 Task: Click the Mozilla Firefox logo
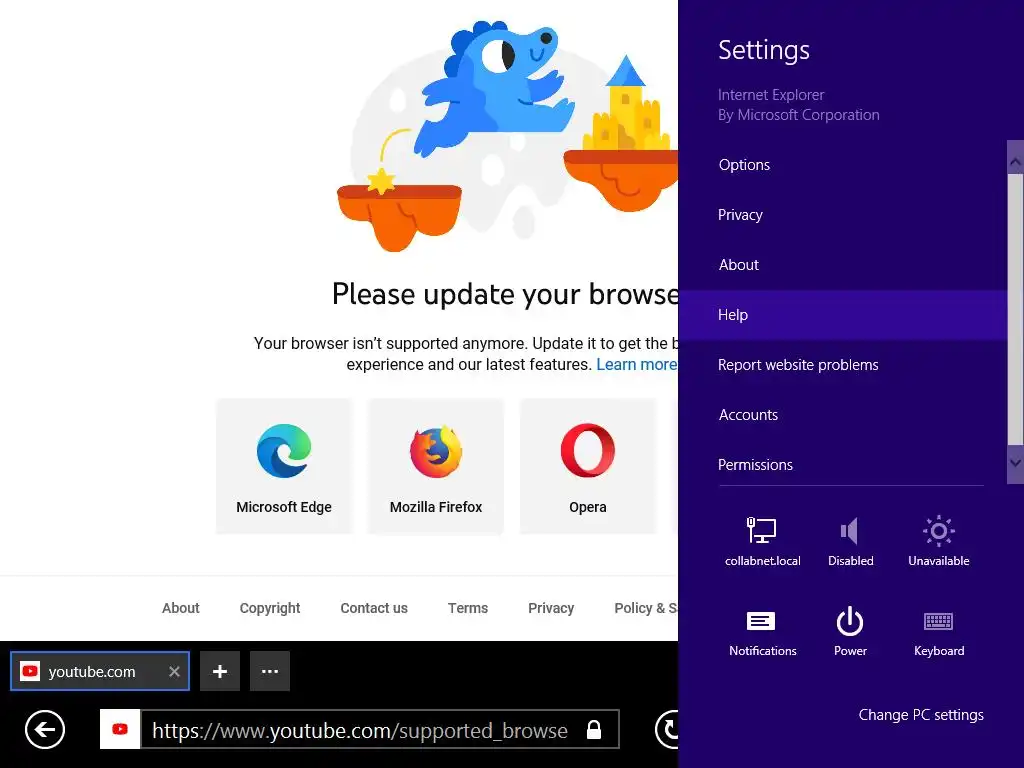(436, 451)
